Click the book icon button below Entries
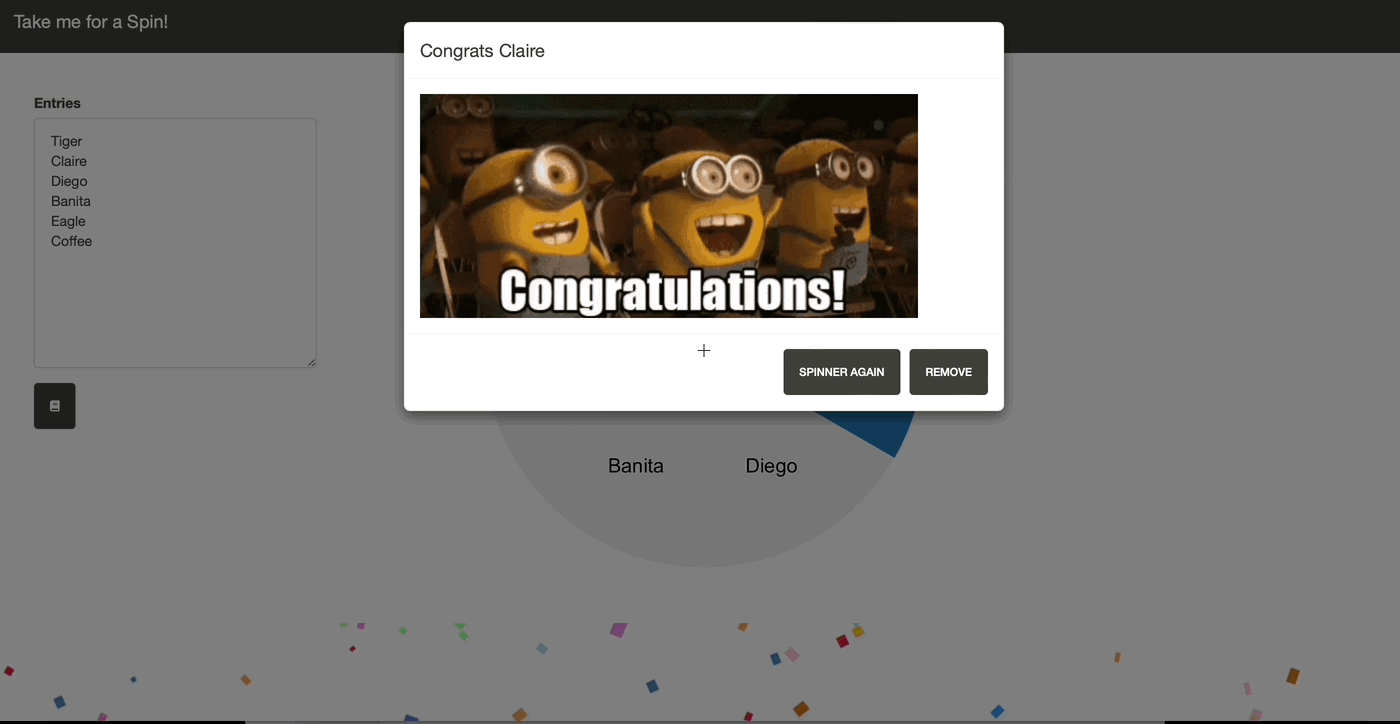Image resolution: width=1400 pixels, height=724 pixels. pos(55,406)
